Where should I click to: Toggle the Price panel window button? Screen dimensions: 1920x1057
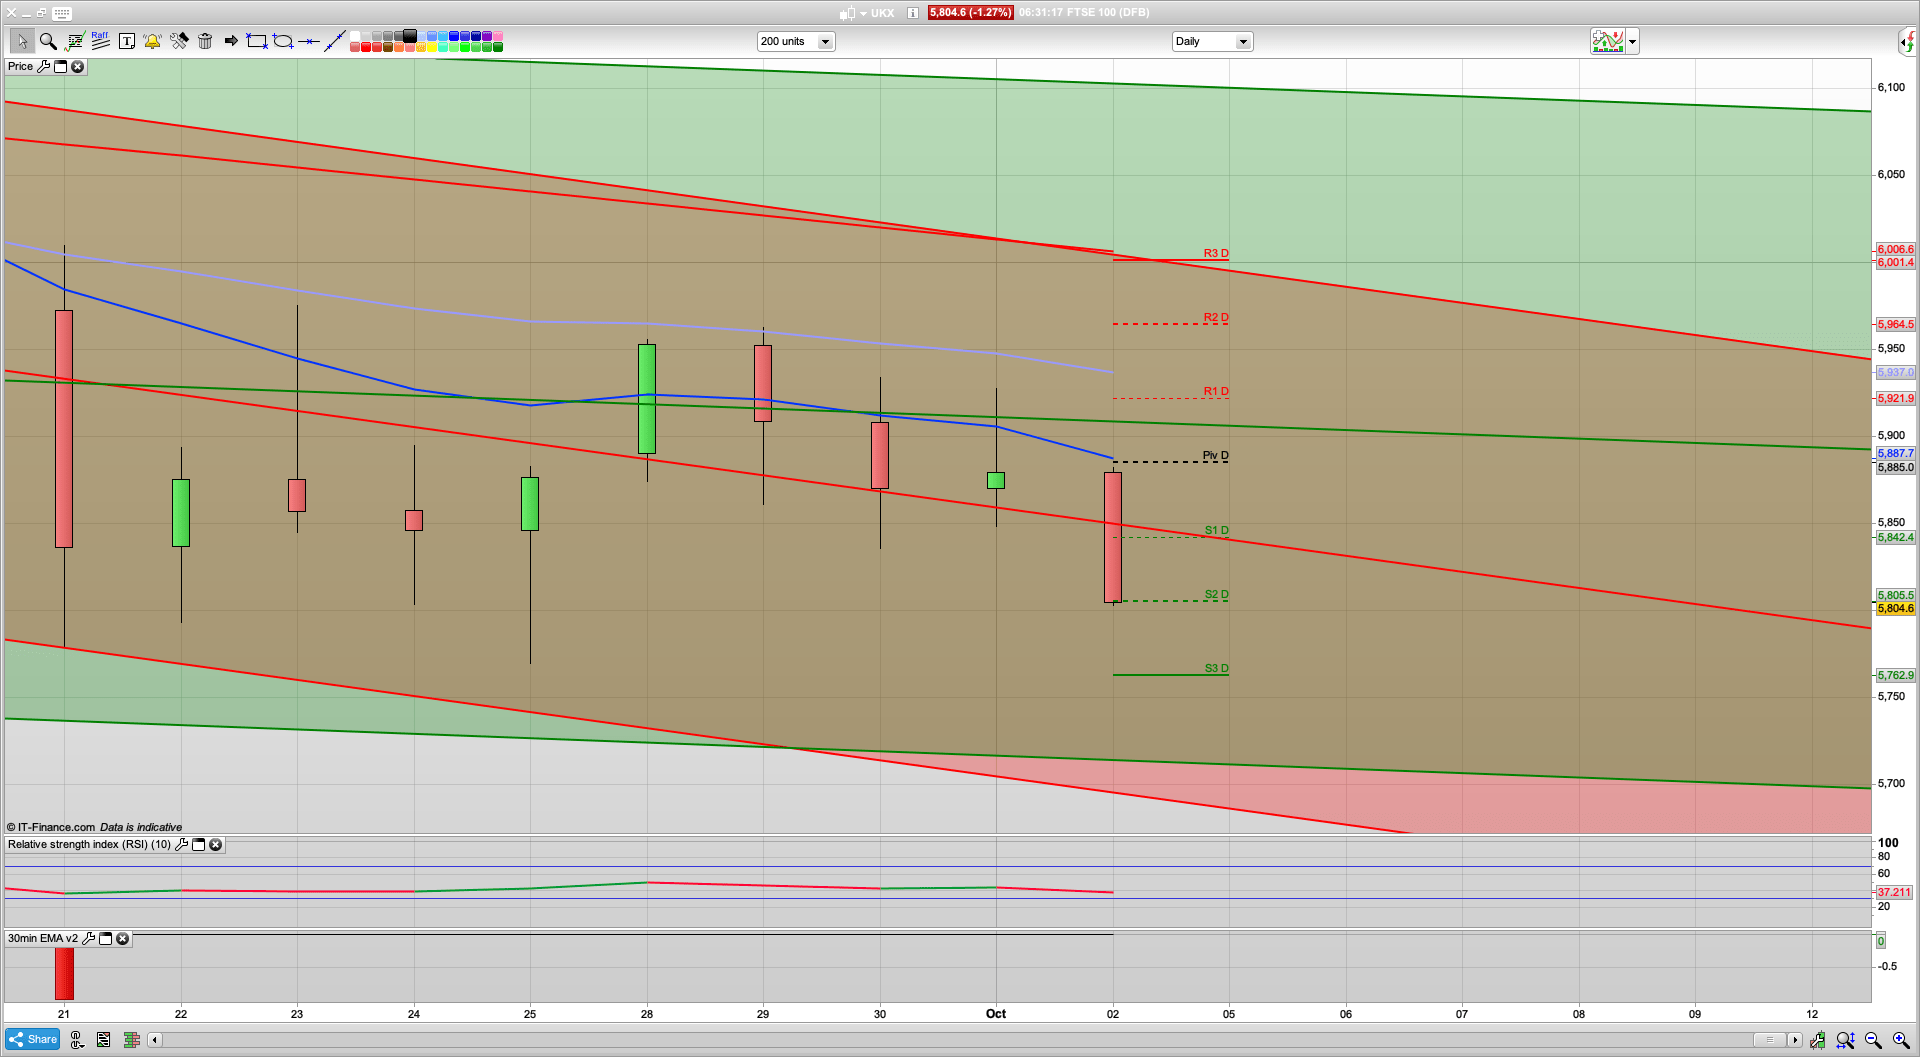[x=60, y=67]
